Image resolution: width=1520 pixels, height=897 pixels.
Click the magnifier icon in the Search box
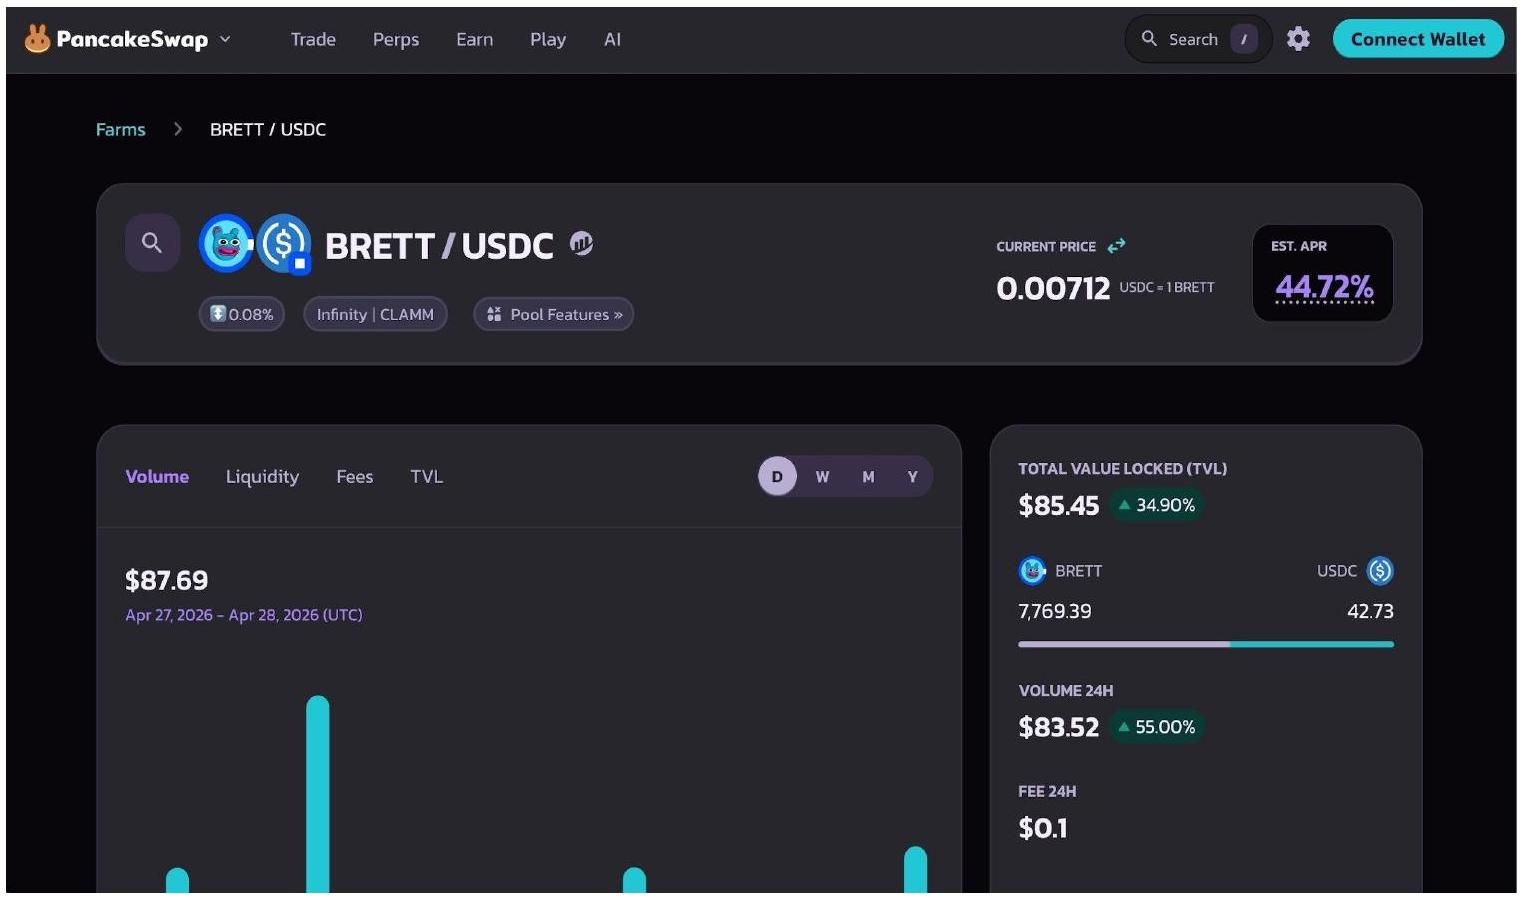1149,39
